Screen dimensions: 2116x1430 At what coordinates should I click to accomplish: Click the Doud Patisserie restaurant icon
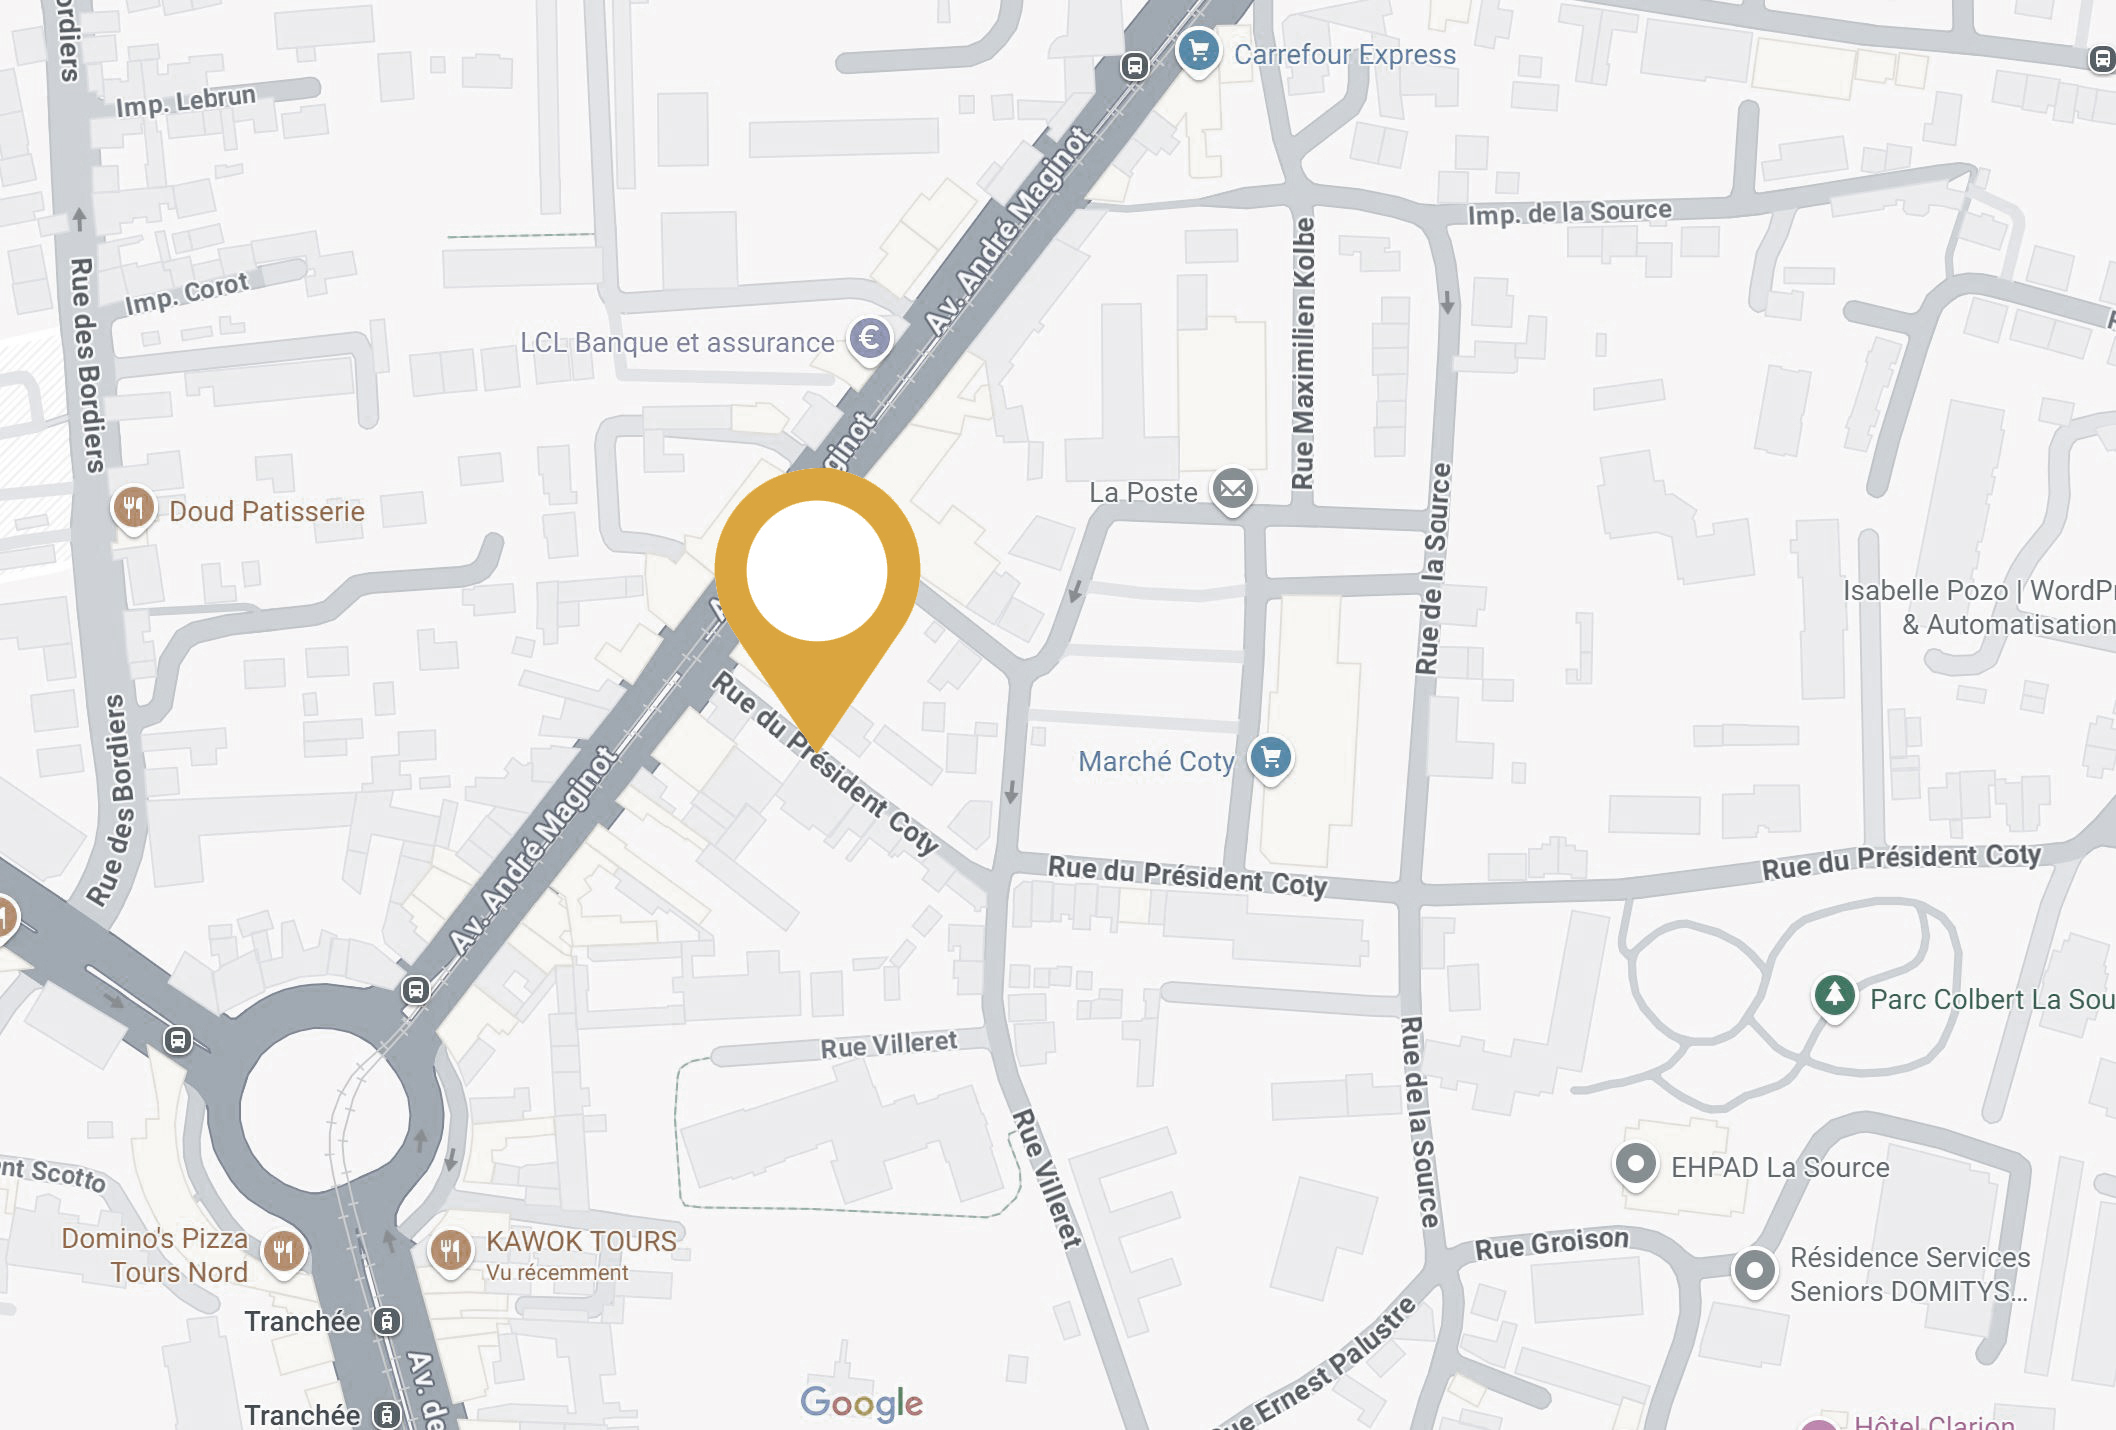(x=133, y=509)
